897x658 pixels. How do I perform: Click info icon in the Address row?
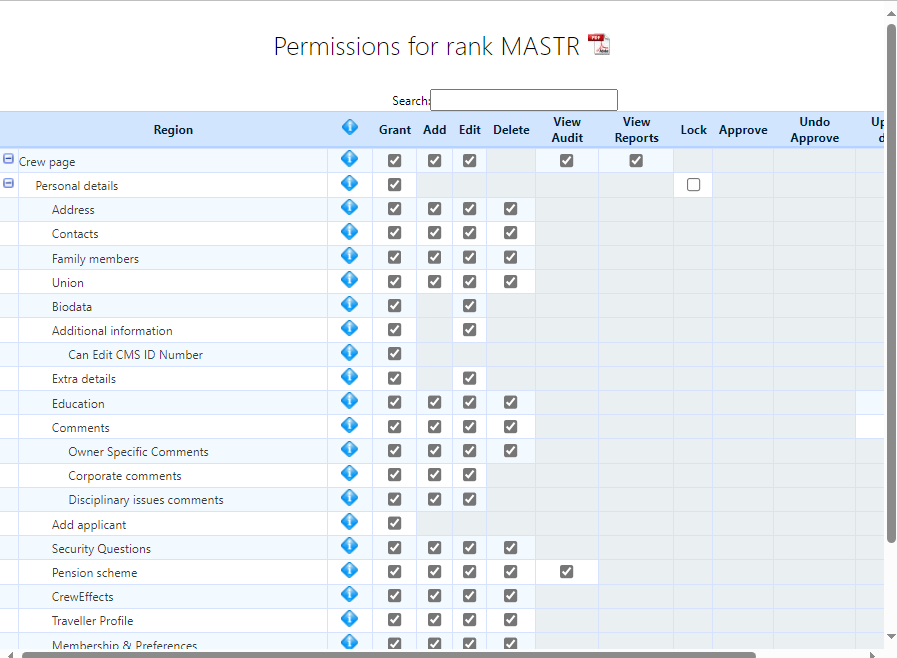(x=349, y=208)
